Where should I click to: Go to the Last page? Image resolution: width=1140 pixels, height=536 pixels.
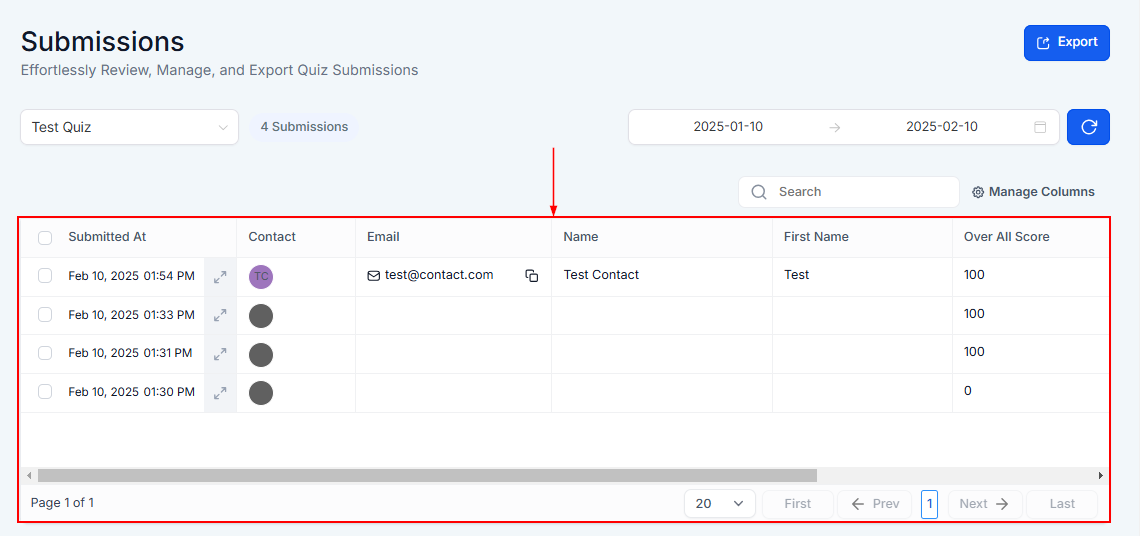(1062, 503)
